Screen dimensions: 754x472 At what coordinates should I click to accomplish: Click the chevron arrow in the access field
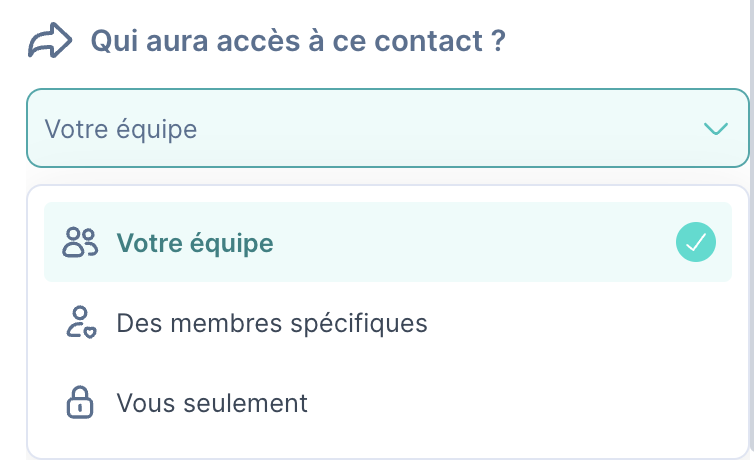pyautogui.click(x=716, y=129)
